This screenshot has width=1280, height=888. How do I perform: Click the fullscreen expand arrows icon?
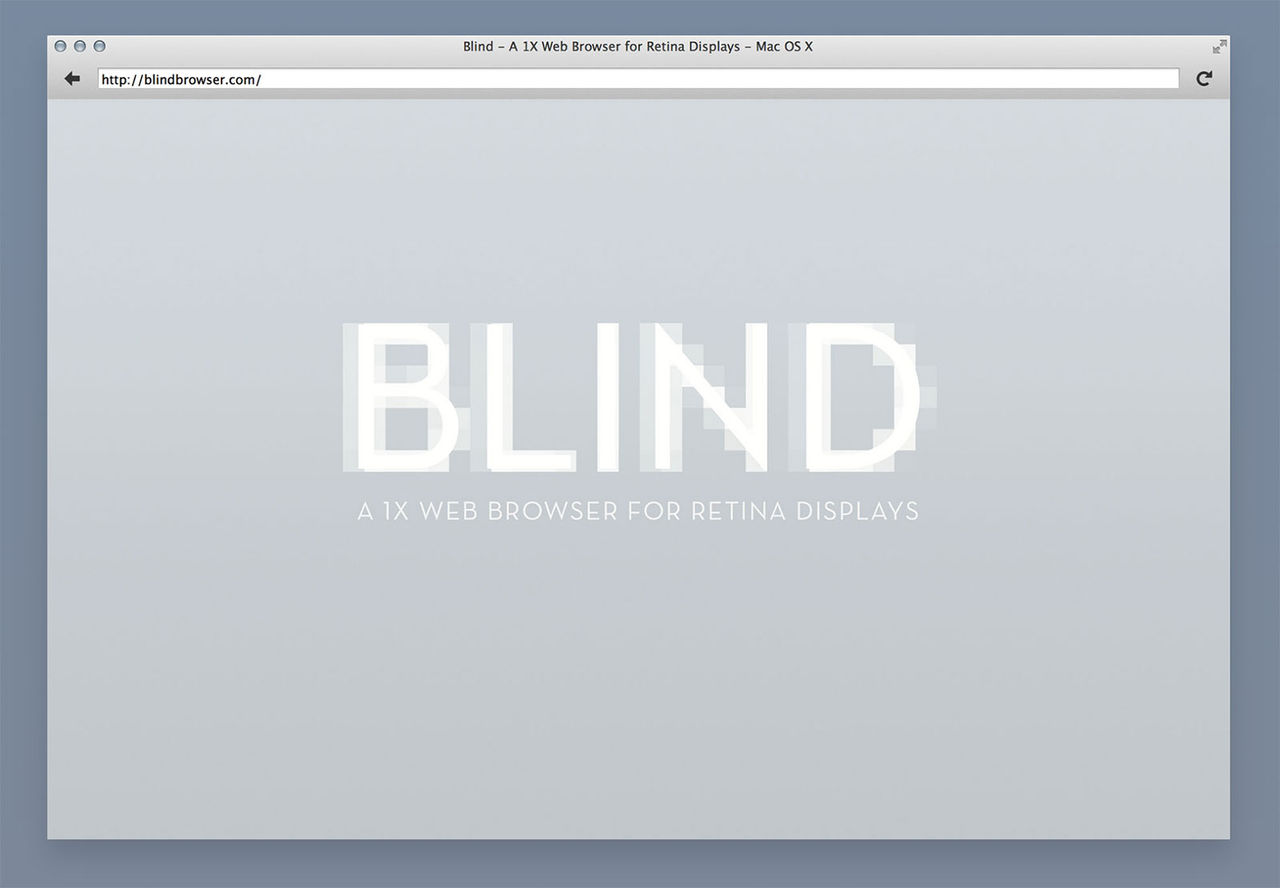click(1218, 45)
